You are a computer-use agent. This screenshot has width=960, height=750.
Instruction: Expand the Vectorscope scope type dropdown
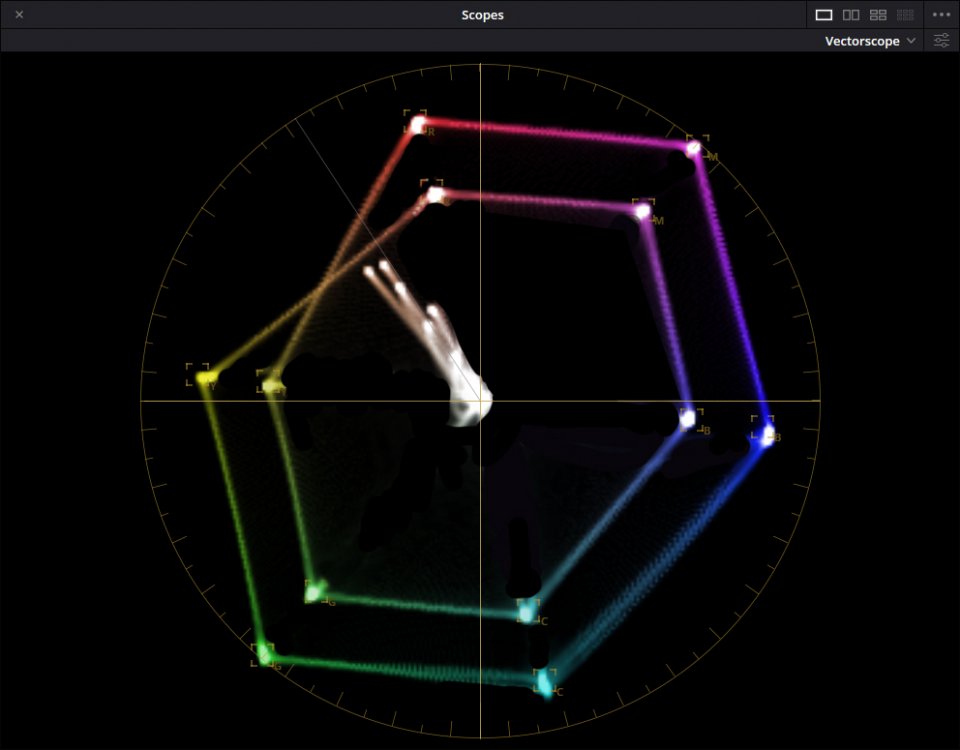pyautogui.click(x=869, y=41)
